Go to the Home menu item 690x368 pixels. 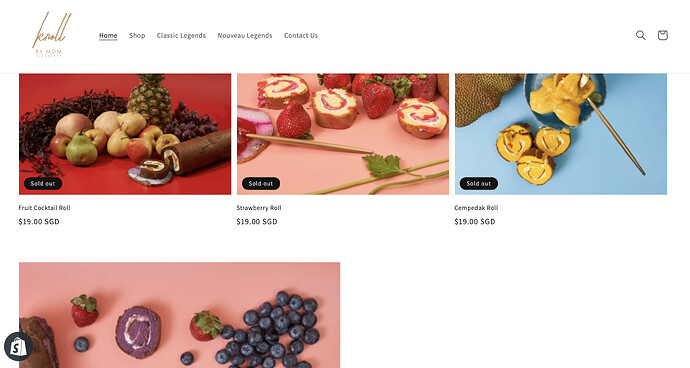click(108, 36)
